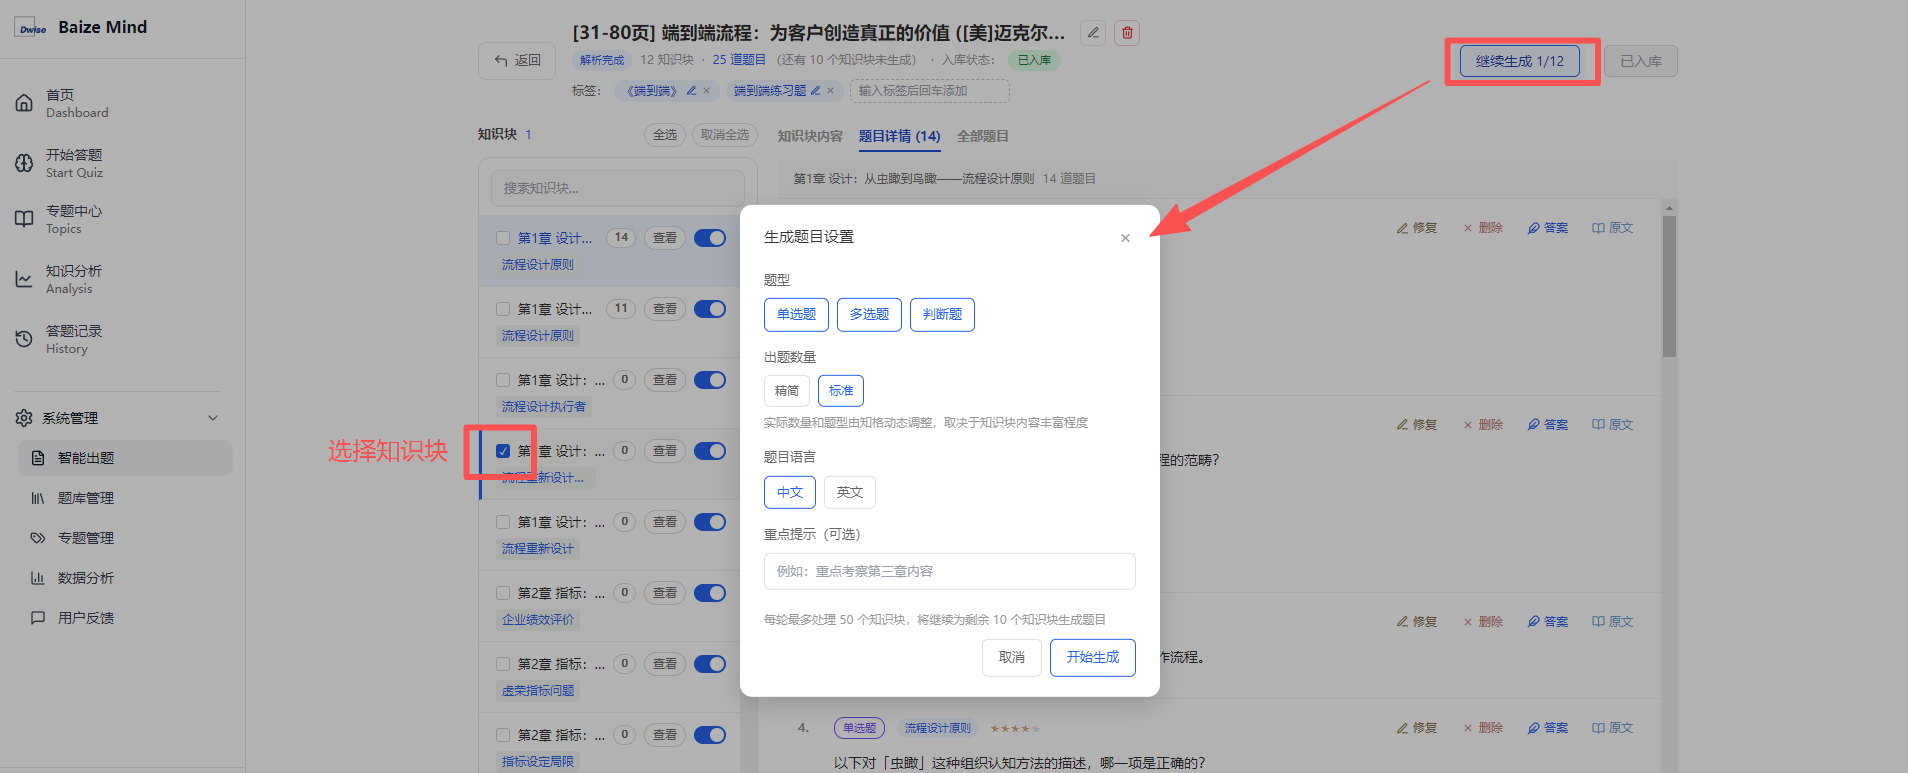This screenshot has height=773, width=1908.
Task: Uncheck the selected 流程重新设计 block checkbox
Action: (x=503, y=451)
